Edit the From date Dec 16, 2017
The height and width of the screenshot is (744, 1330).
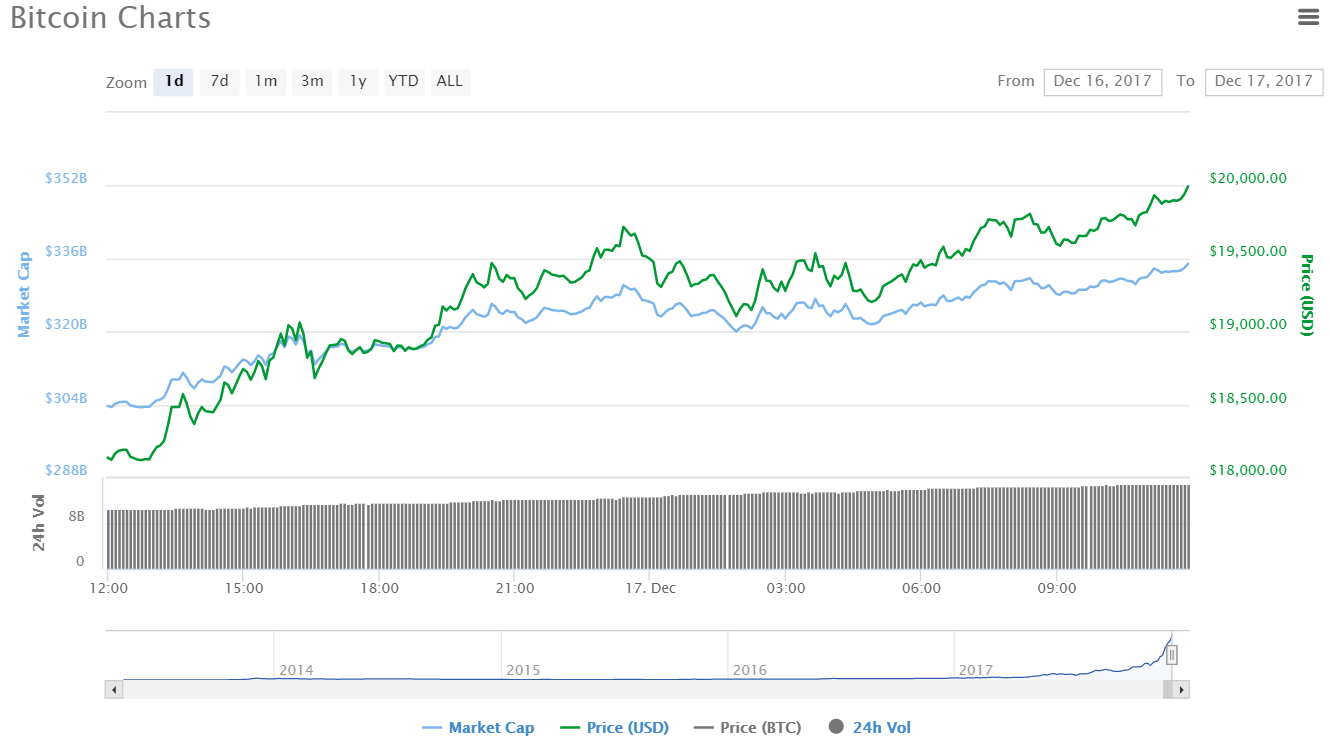pyautogui.click(x=1102, y=82)
